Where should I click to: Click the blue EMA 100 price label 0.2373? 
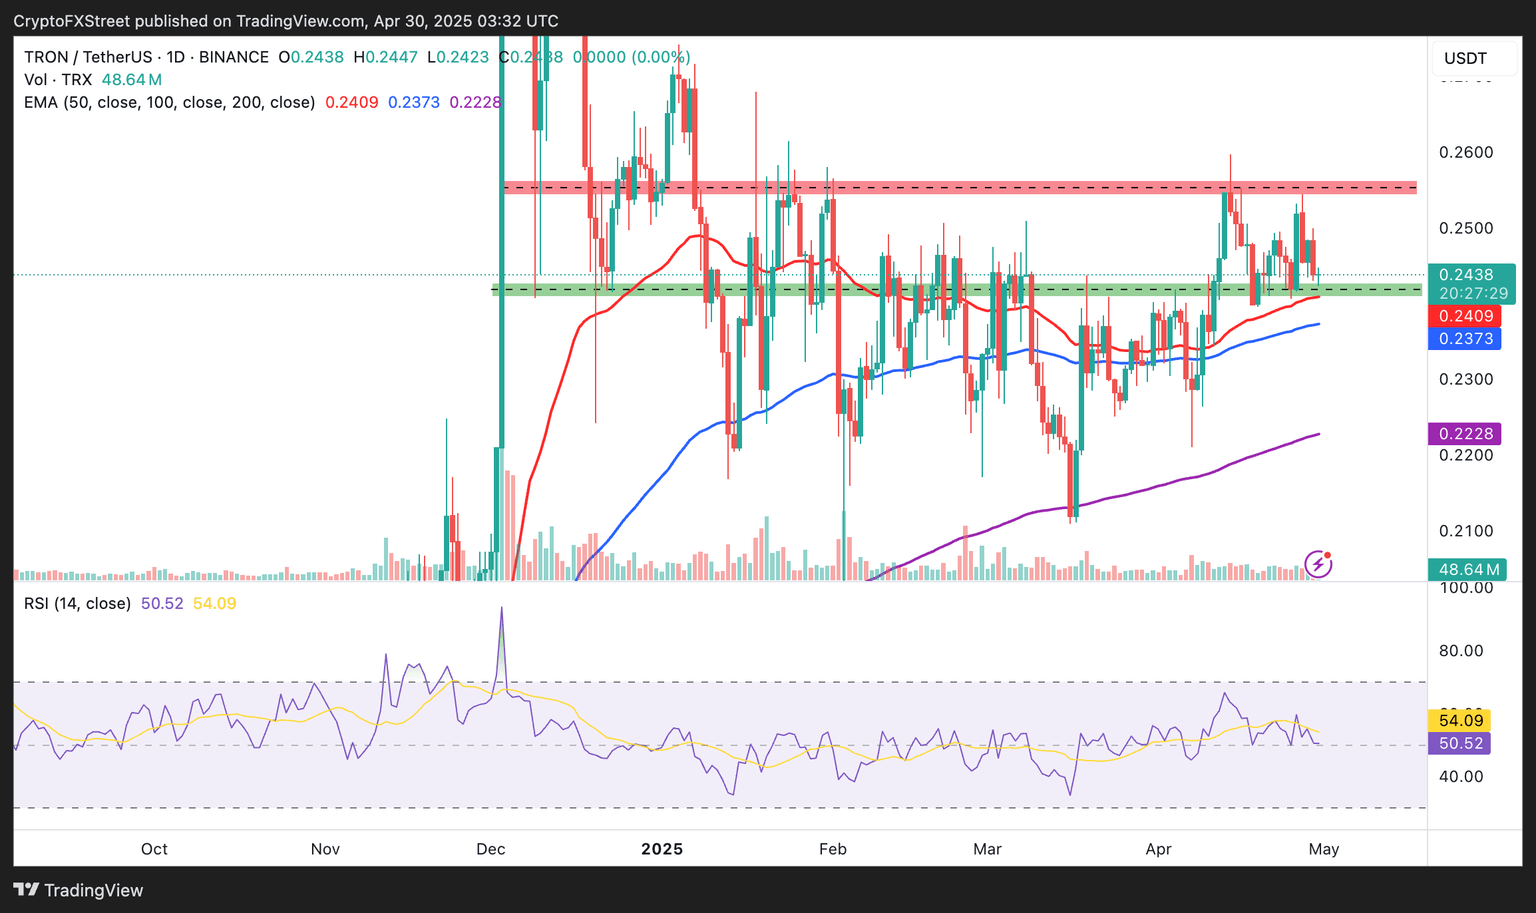[x=1465, y=339]
